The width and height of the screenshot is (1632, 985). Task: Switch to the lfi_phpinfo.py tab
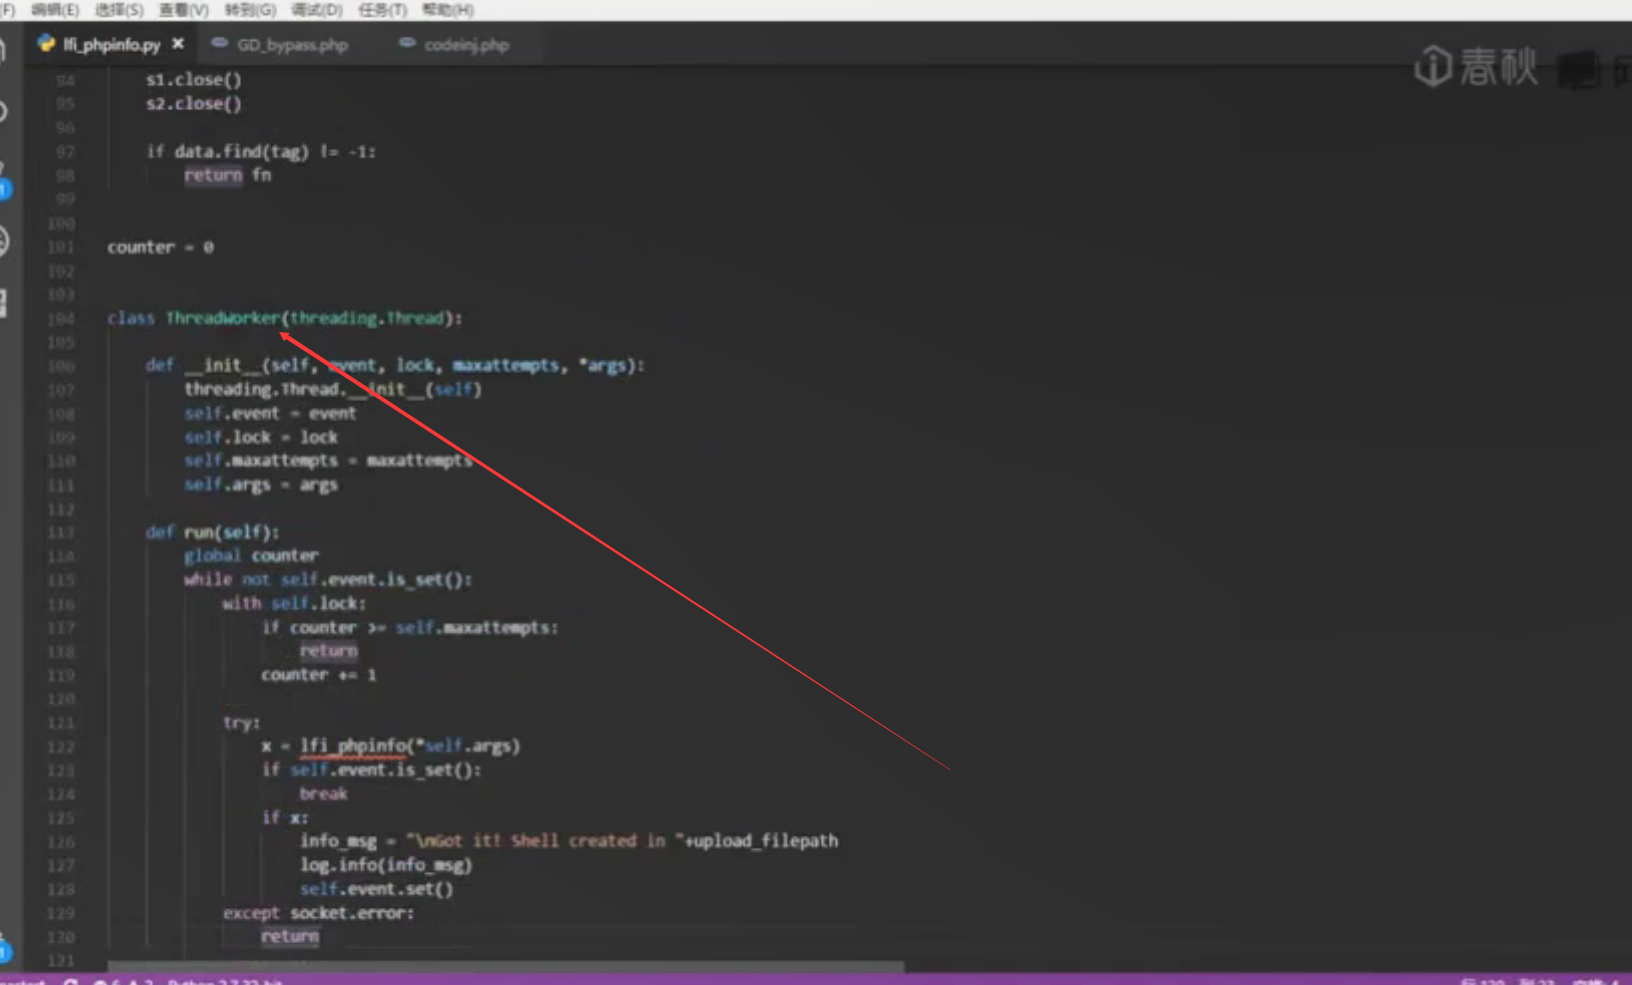[x=112, y=44]
